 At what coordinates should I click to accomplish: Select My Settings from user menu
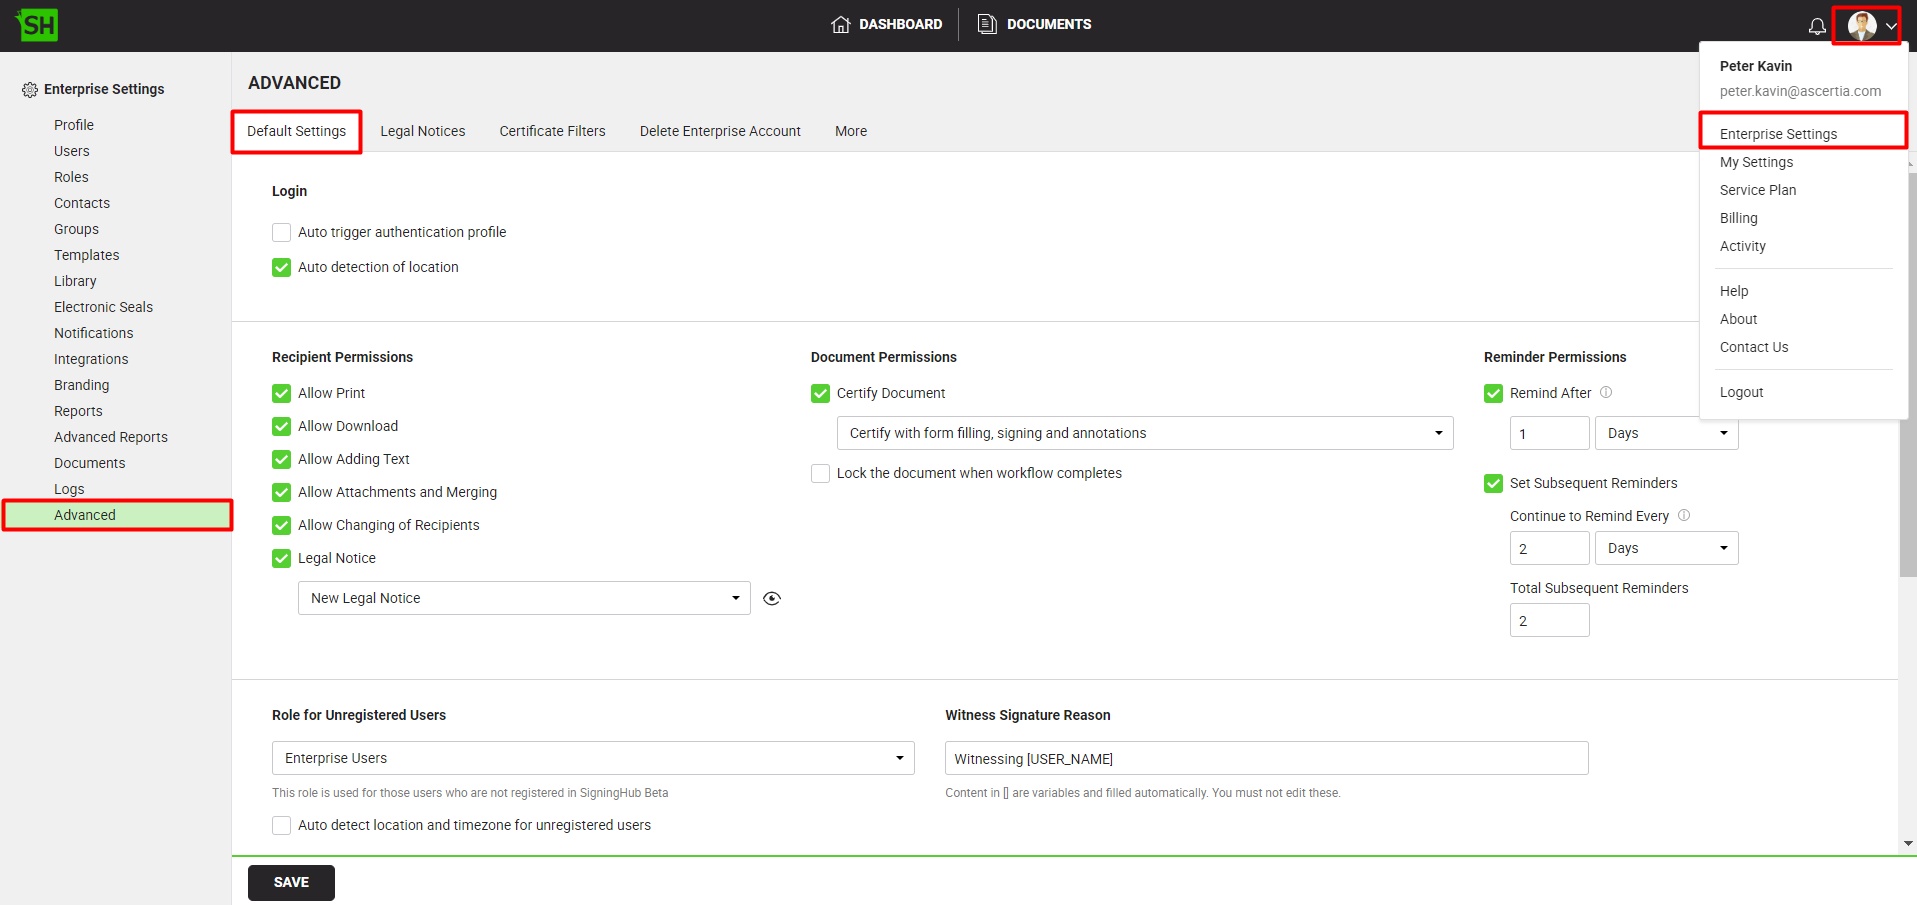(1756, 162)
